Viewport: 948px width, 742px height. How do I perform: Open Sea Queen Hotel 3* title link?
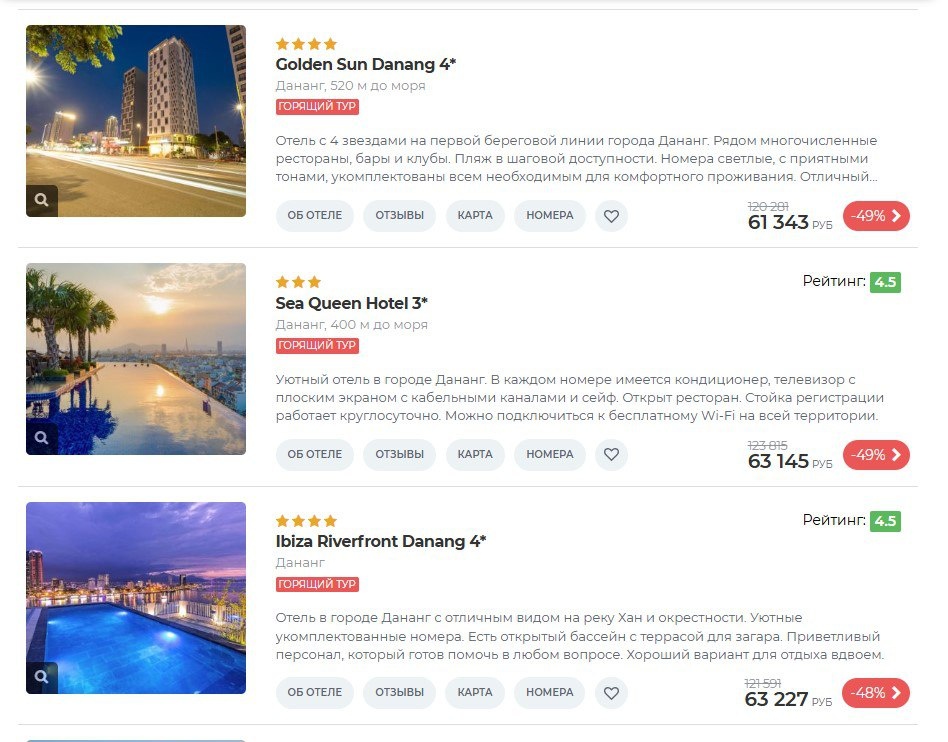(351, 303)
